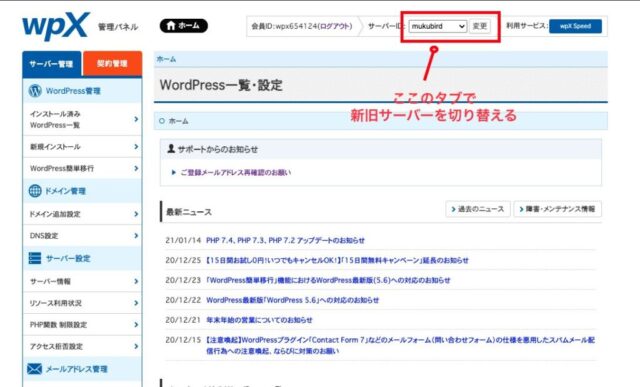Go to Home via black ホーム button

184,26
